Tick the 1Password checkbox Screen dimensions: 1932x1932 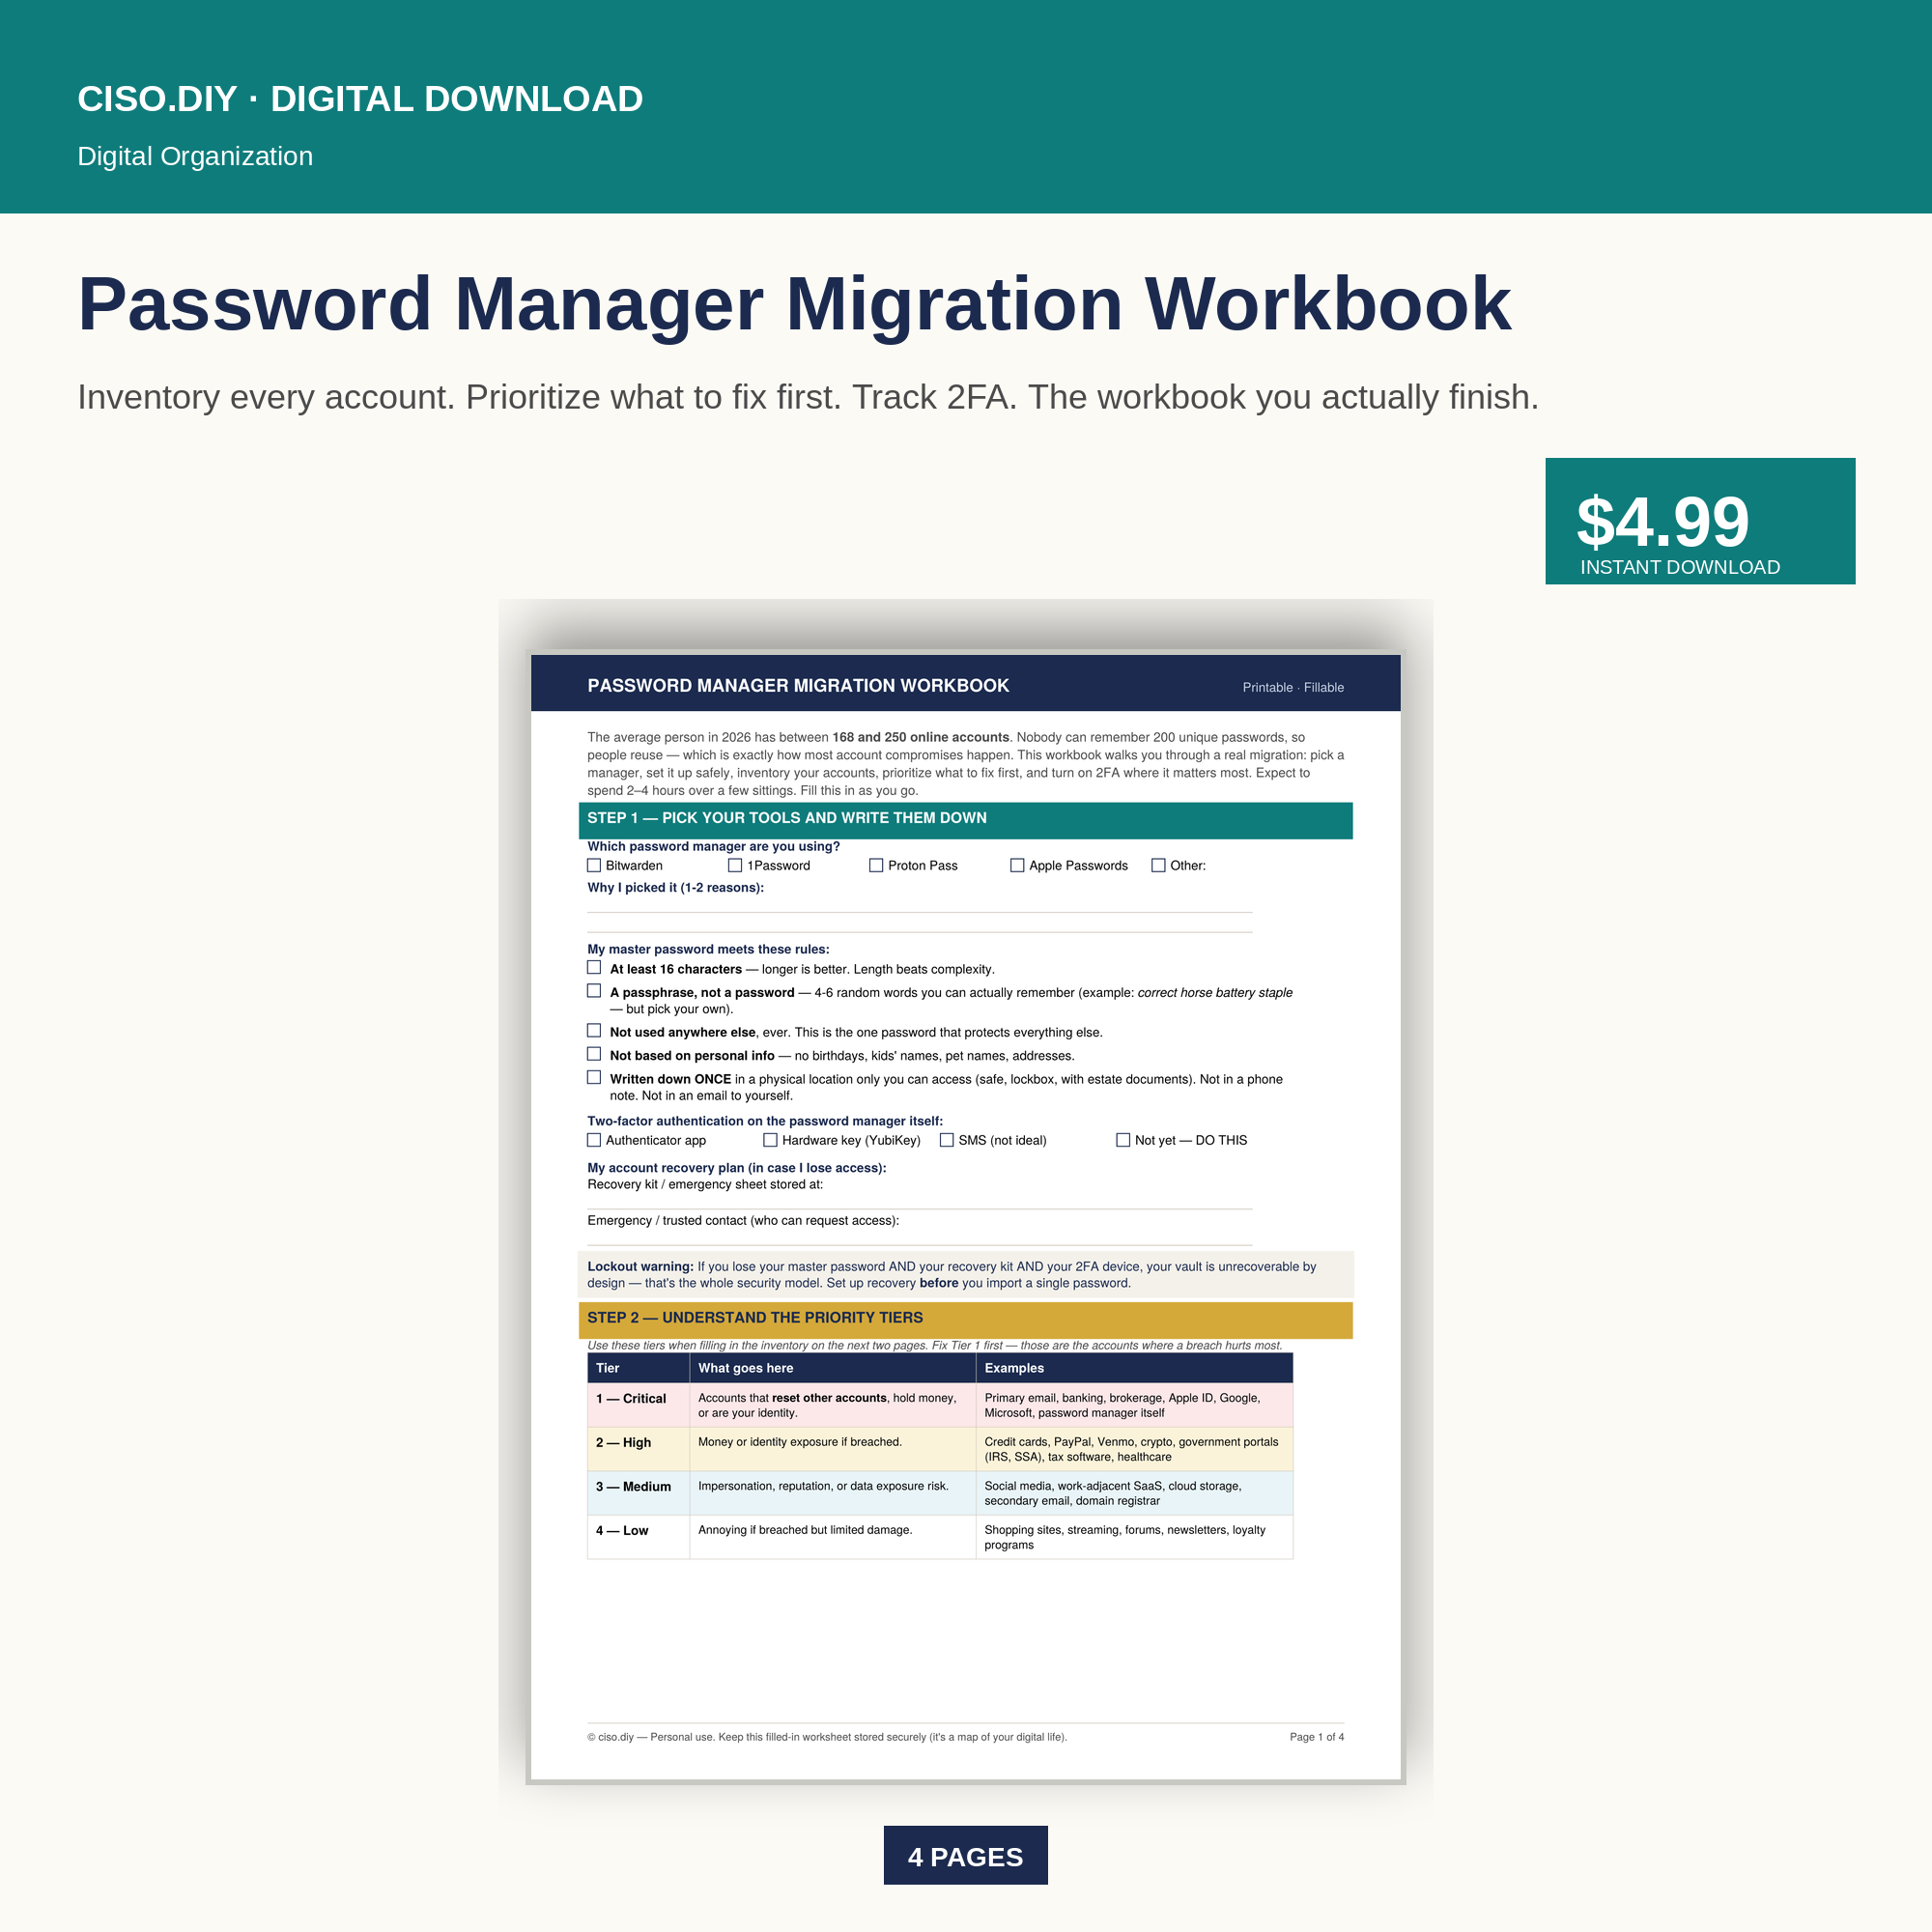pos(735,865)
